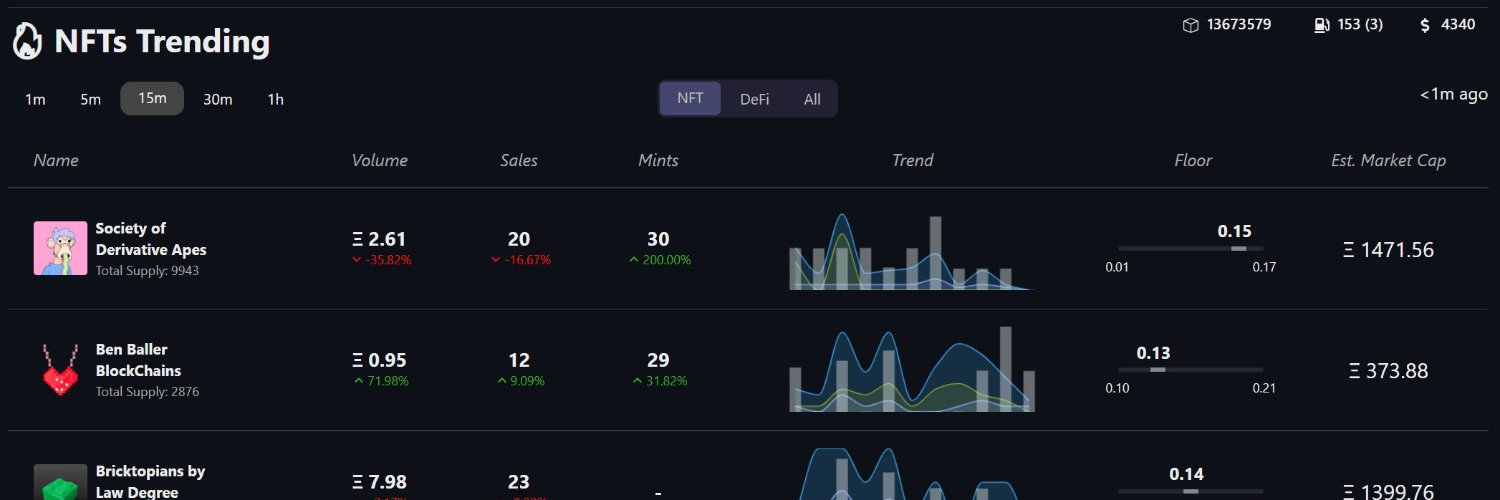Open the Bricktopians by Law Degree link

tap(150, 481)
